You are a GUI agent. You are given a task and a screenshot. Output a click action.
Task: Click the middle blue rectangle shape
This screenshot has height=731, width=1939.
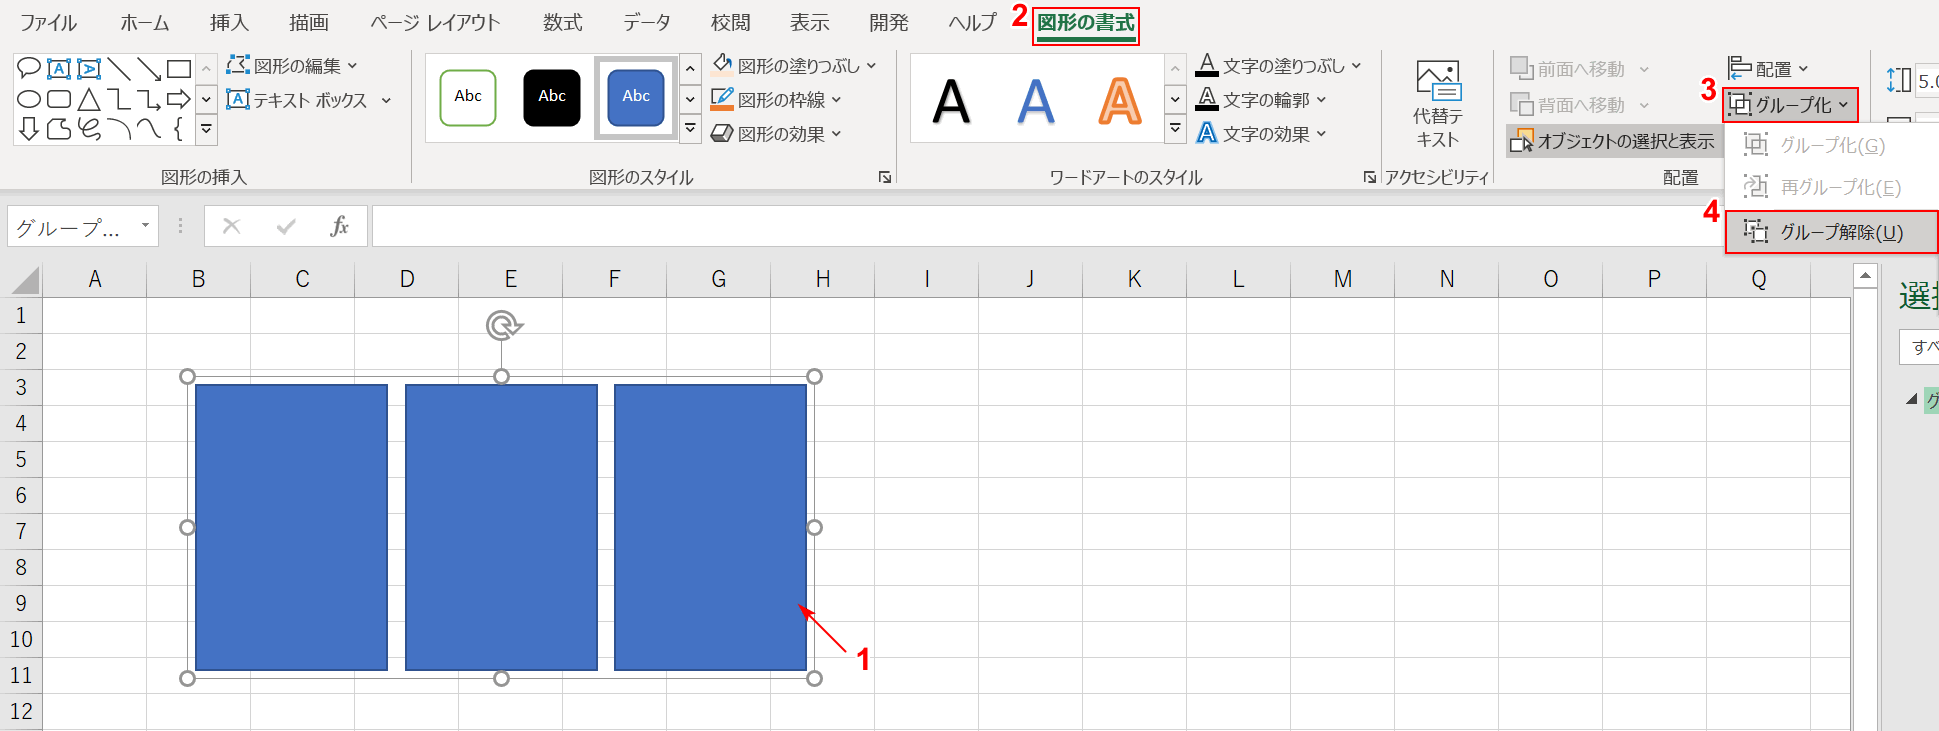[501, 527]
